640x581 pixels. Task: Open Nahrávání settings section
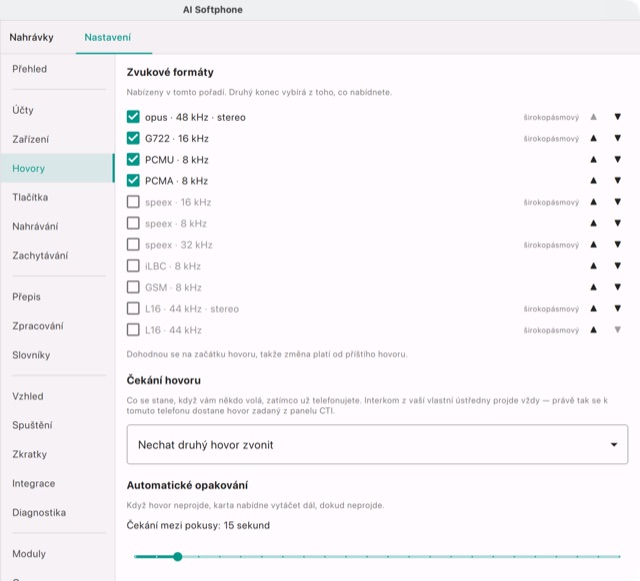coord(58,226)
